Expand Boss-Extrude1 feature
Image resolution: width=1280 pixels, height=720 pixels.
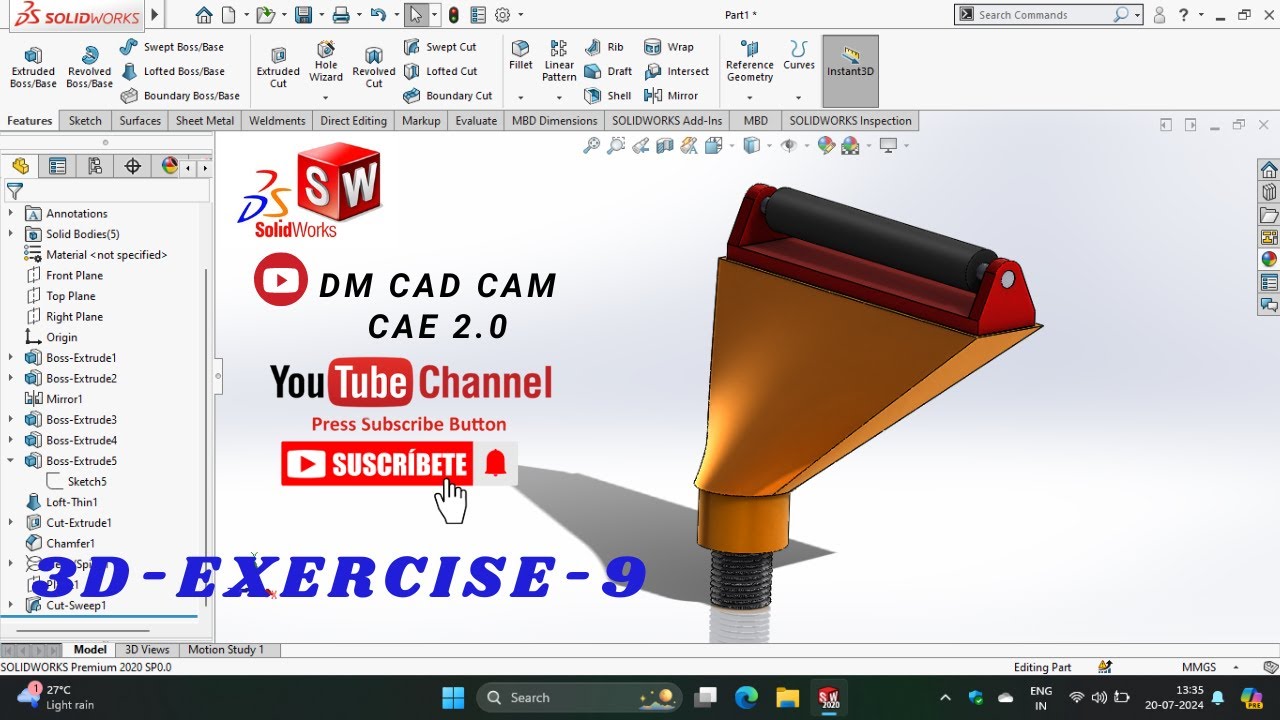pyautogui.click(x=11, y=358)
